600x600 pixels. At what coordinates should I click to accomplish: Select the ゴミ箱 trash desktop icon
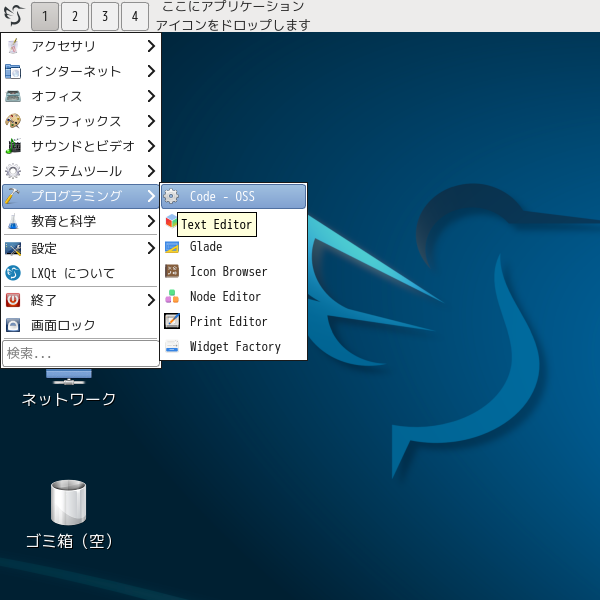tap(68, 514)
